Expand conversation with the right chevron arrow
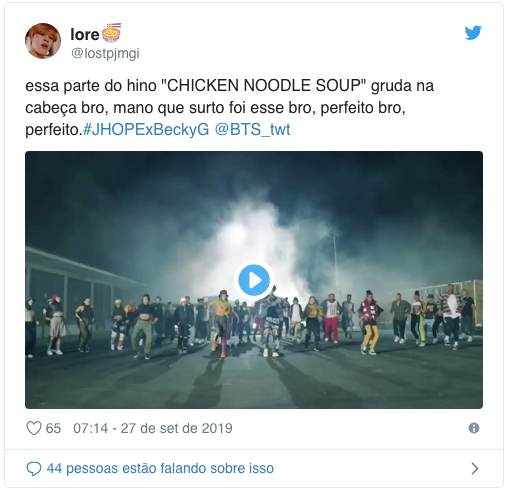Screen dimensions: 509x493 click(x=475, y=469)
